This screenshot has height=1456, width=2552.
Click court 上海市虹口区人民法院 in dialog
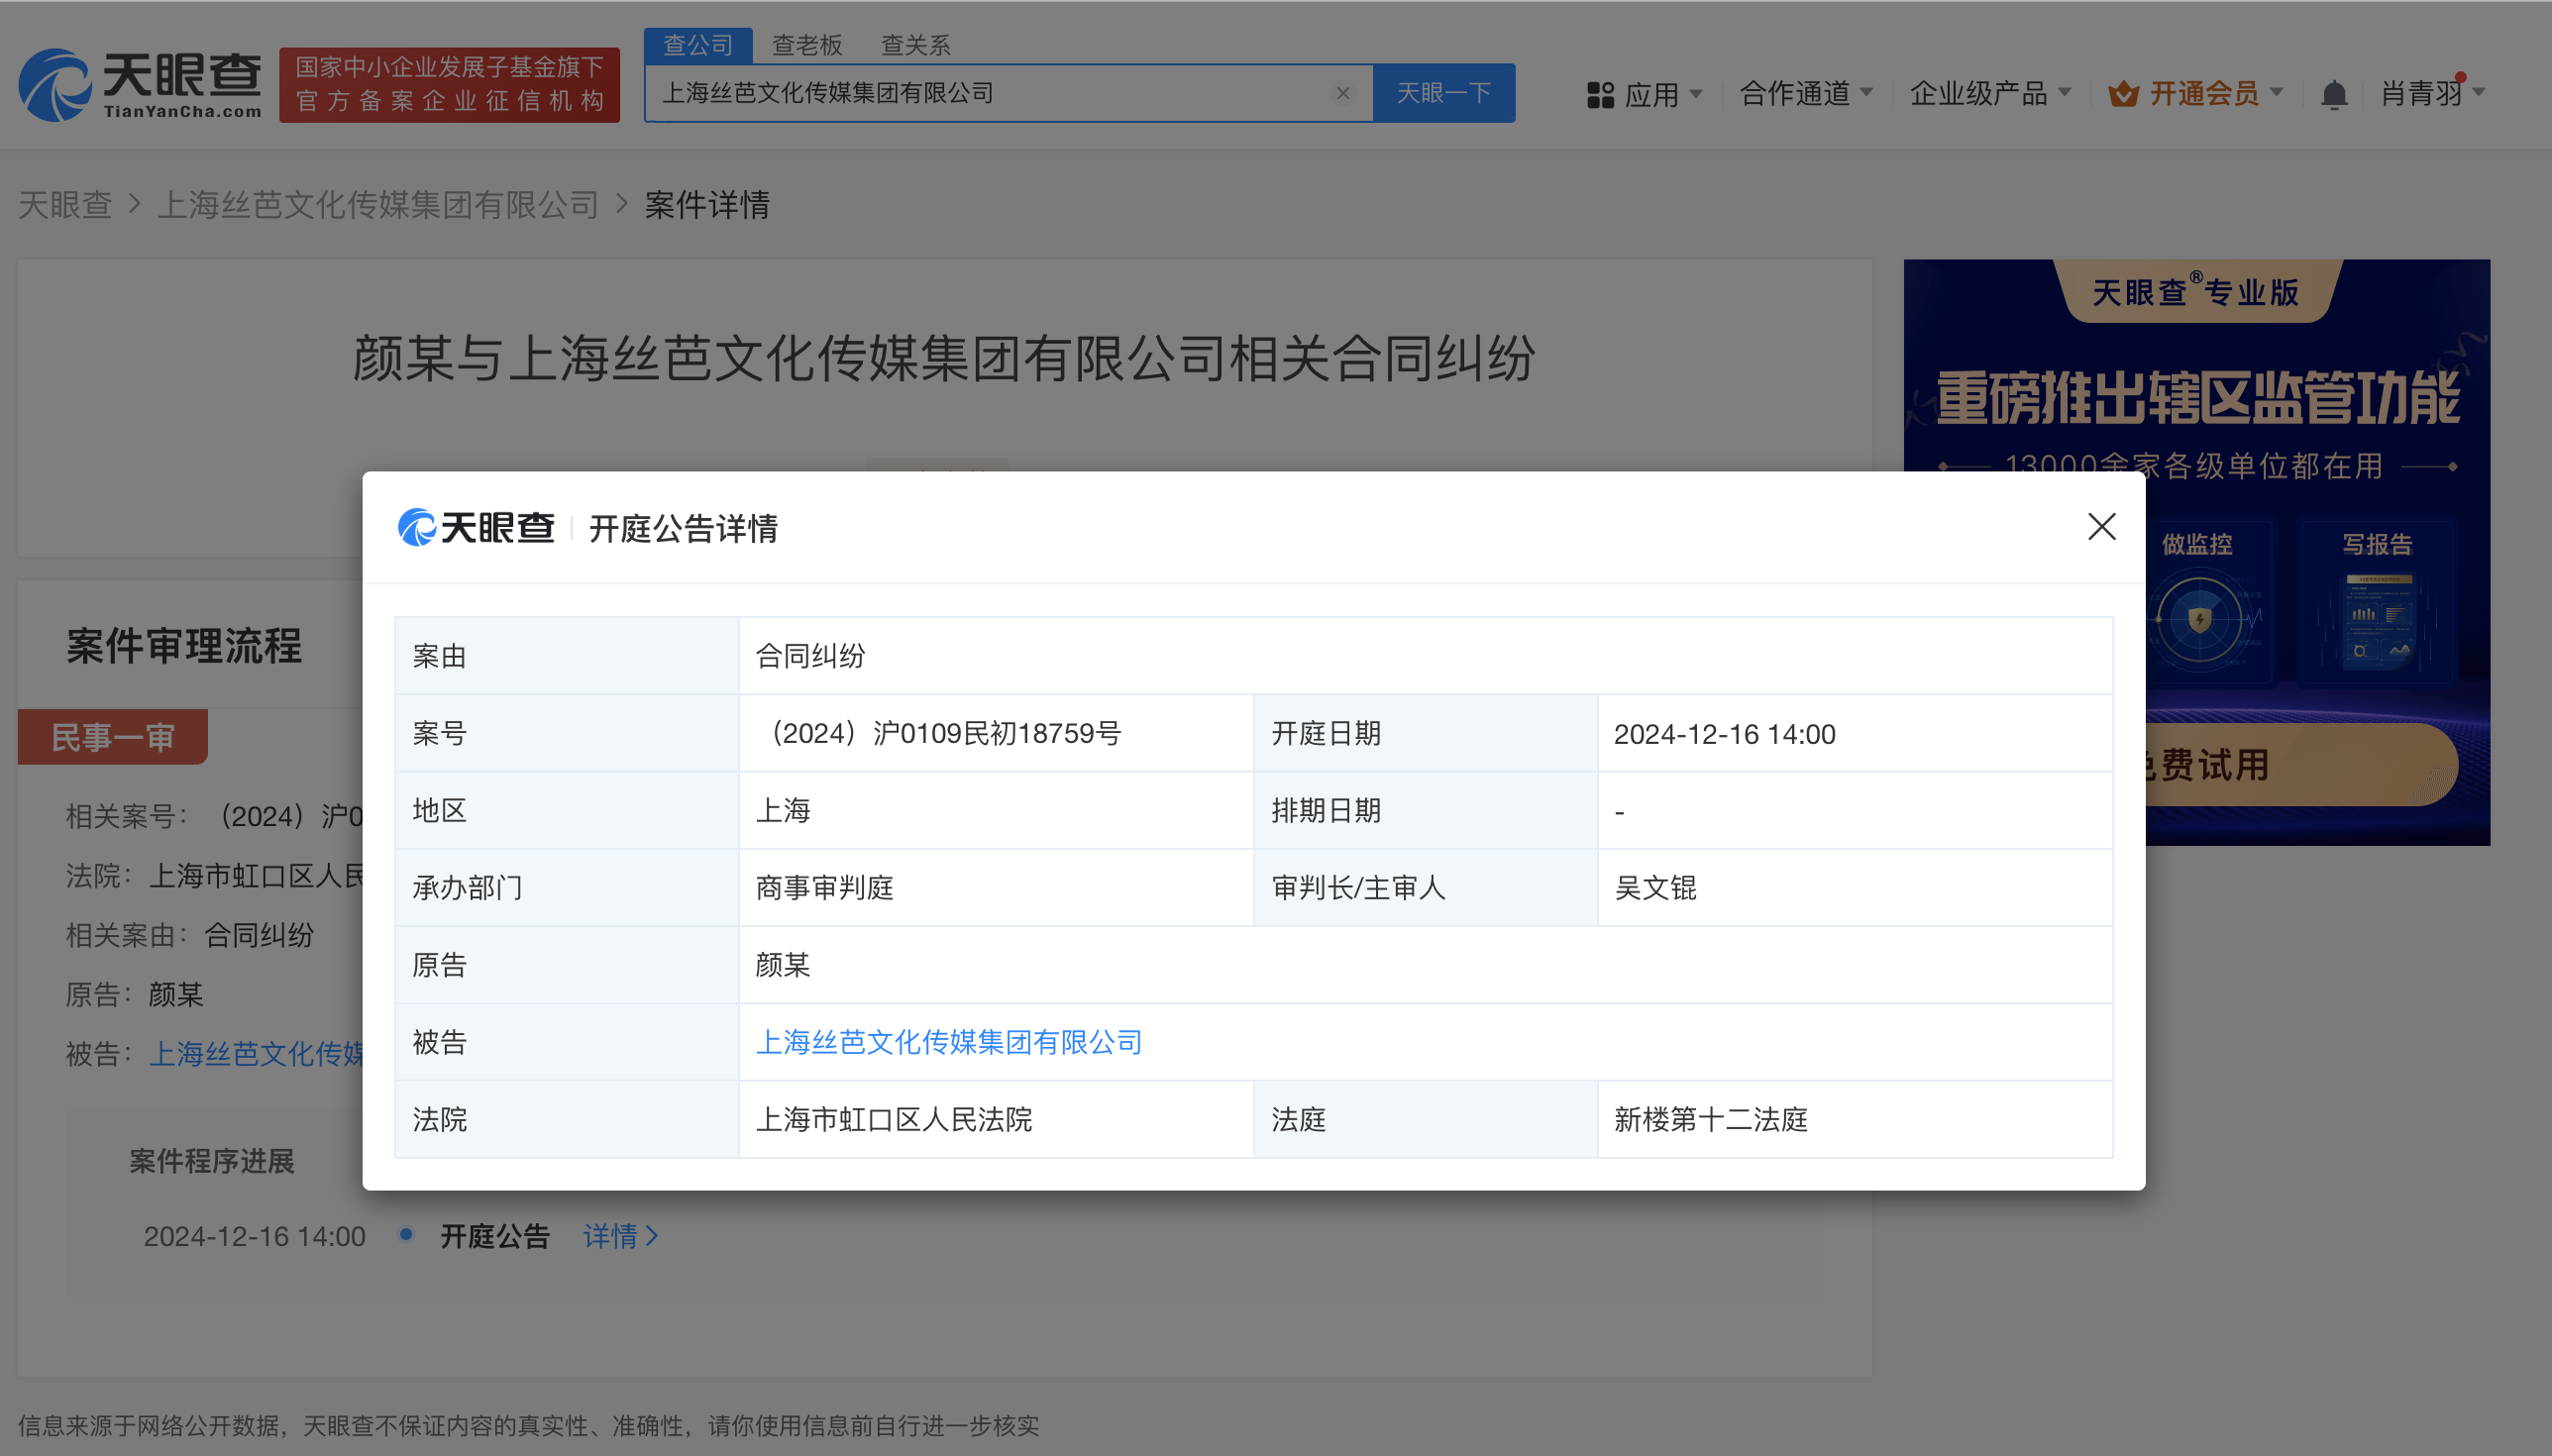(893, 1119)
